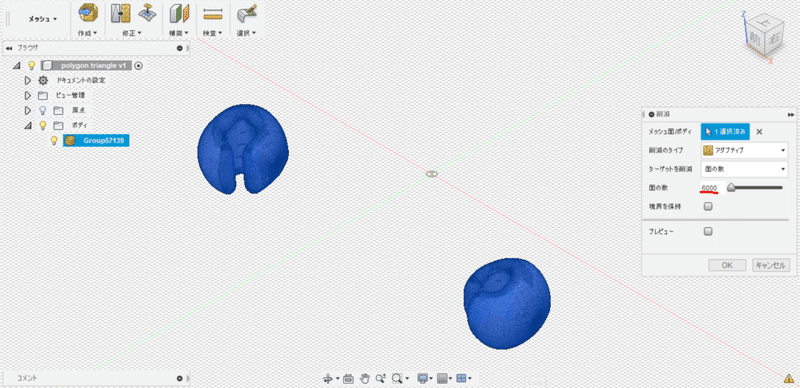This screenshot has height=388, width=800.
Task: Click OK in the 削減 dialog
Action: pos(728,265)
